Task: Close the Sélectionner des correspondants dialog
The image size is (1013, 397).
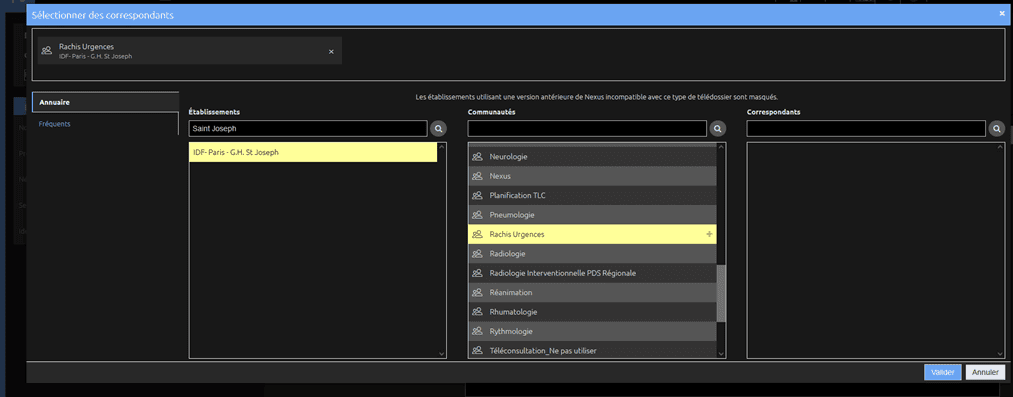Action: click(x=1002, y=14)
